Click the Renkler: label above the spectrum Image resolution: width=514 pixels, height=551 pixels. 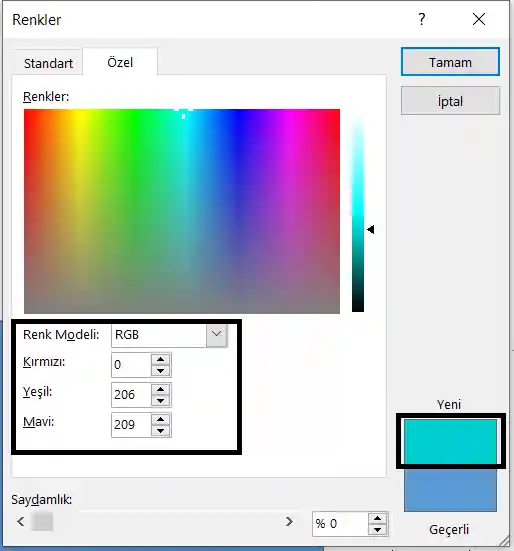tap(46, 96)
